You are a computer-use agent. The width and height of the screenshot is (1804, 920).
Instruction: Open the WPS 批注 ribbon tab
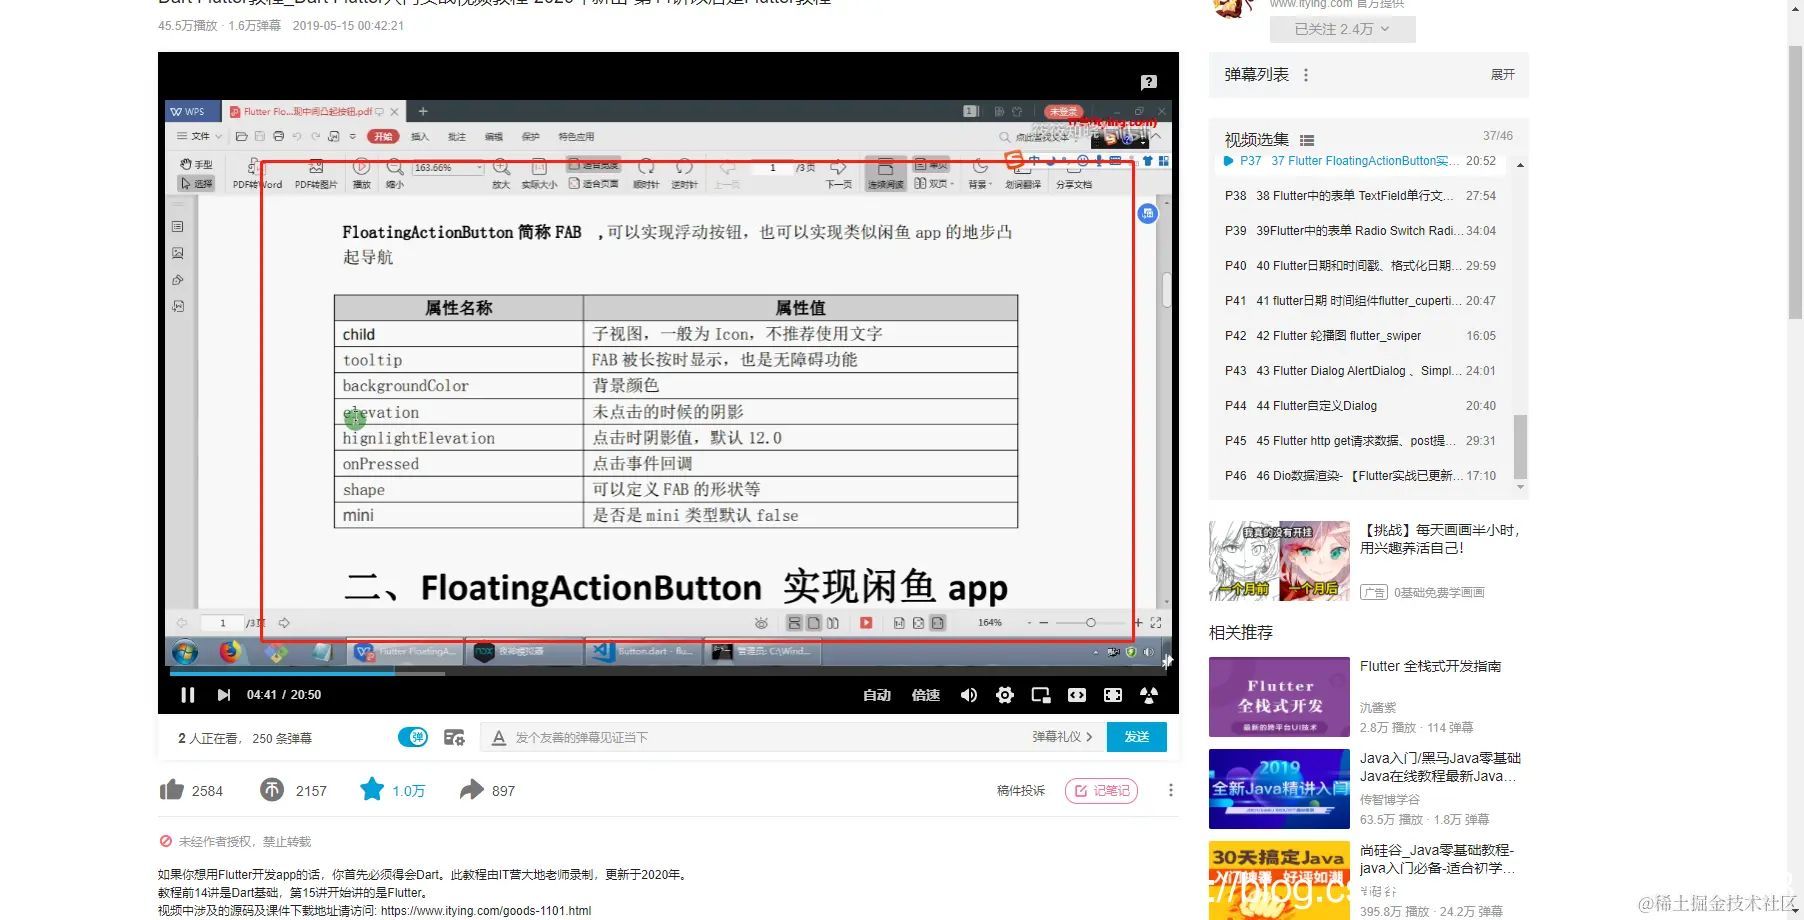[x=457, y=136]
